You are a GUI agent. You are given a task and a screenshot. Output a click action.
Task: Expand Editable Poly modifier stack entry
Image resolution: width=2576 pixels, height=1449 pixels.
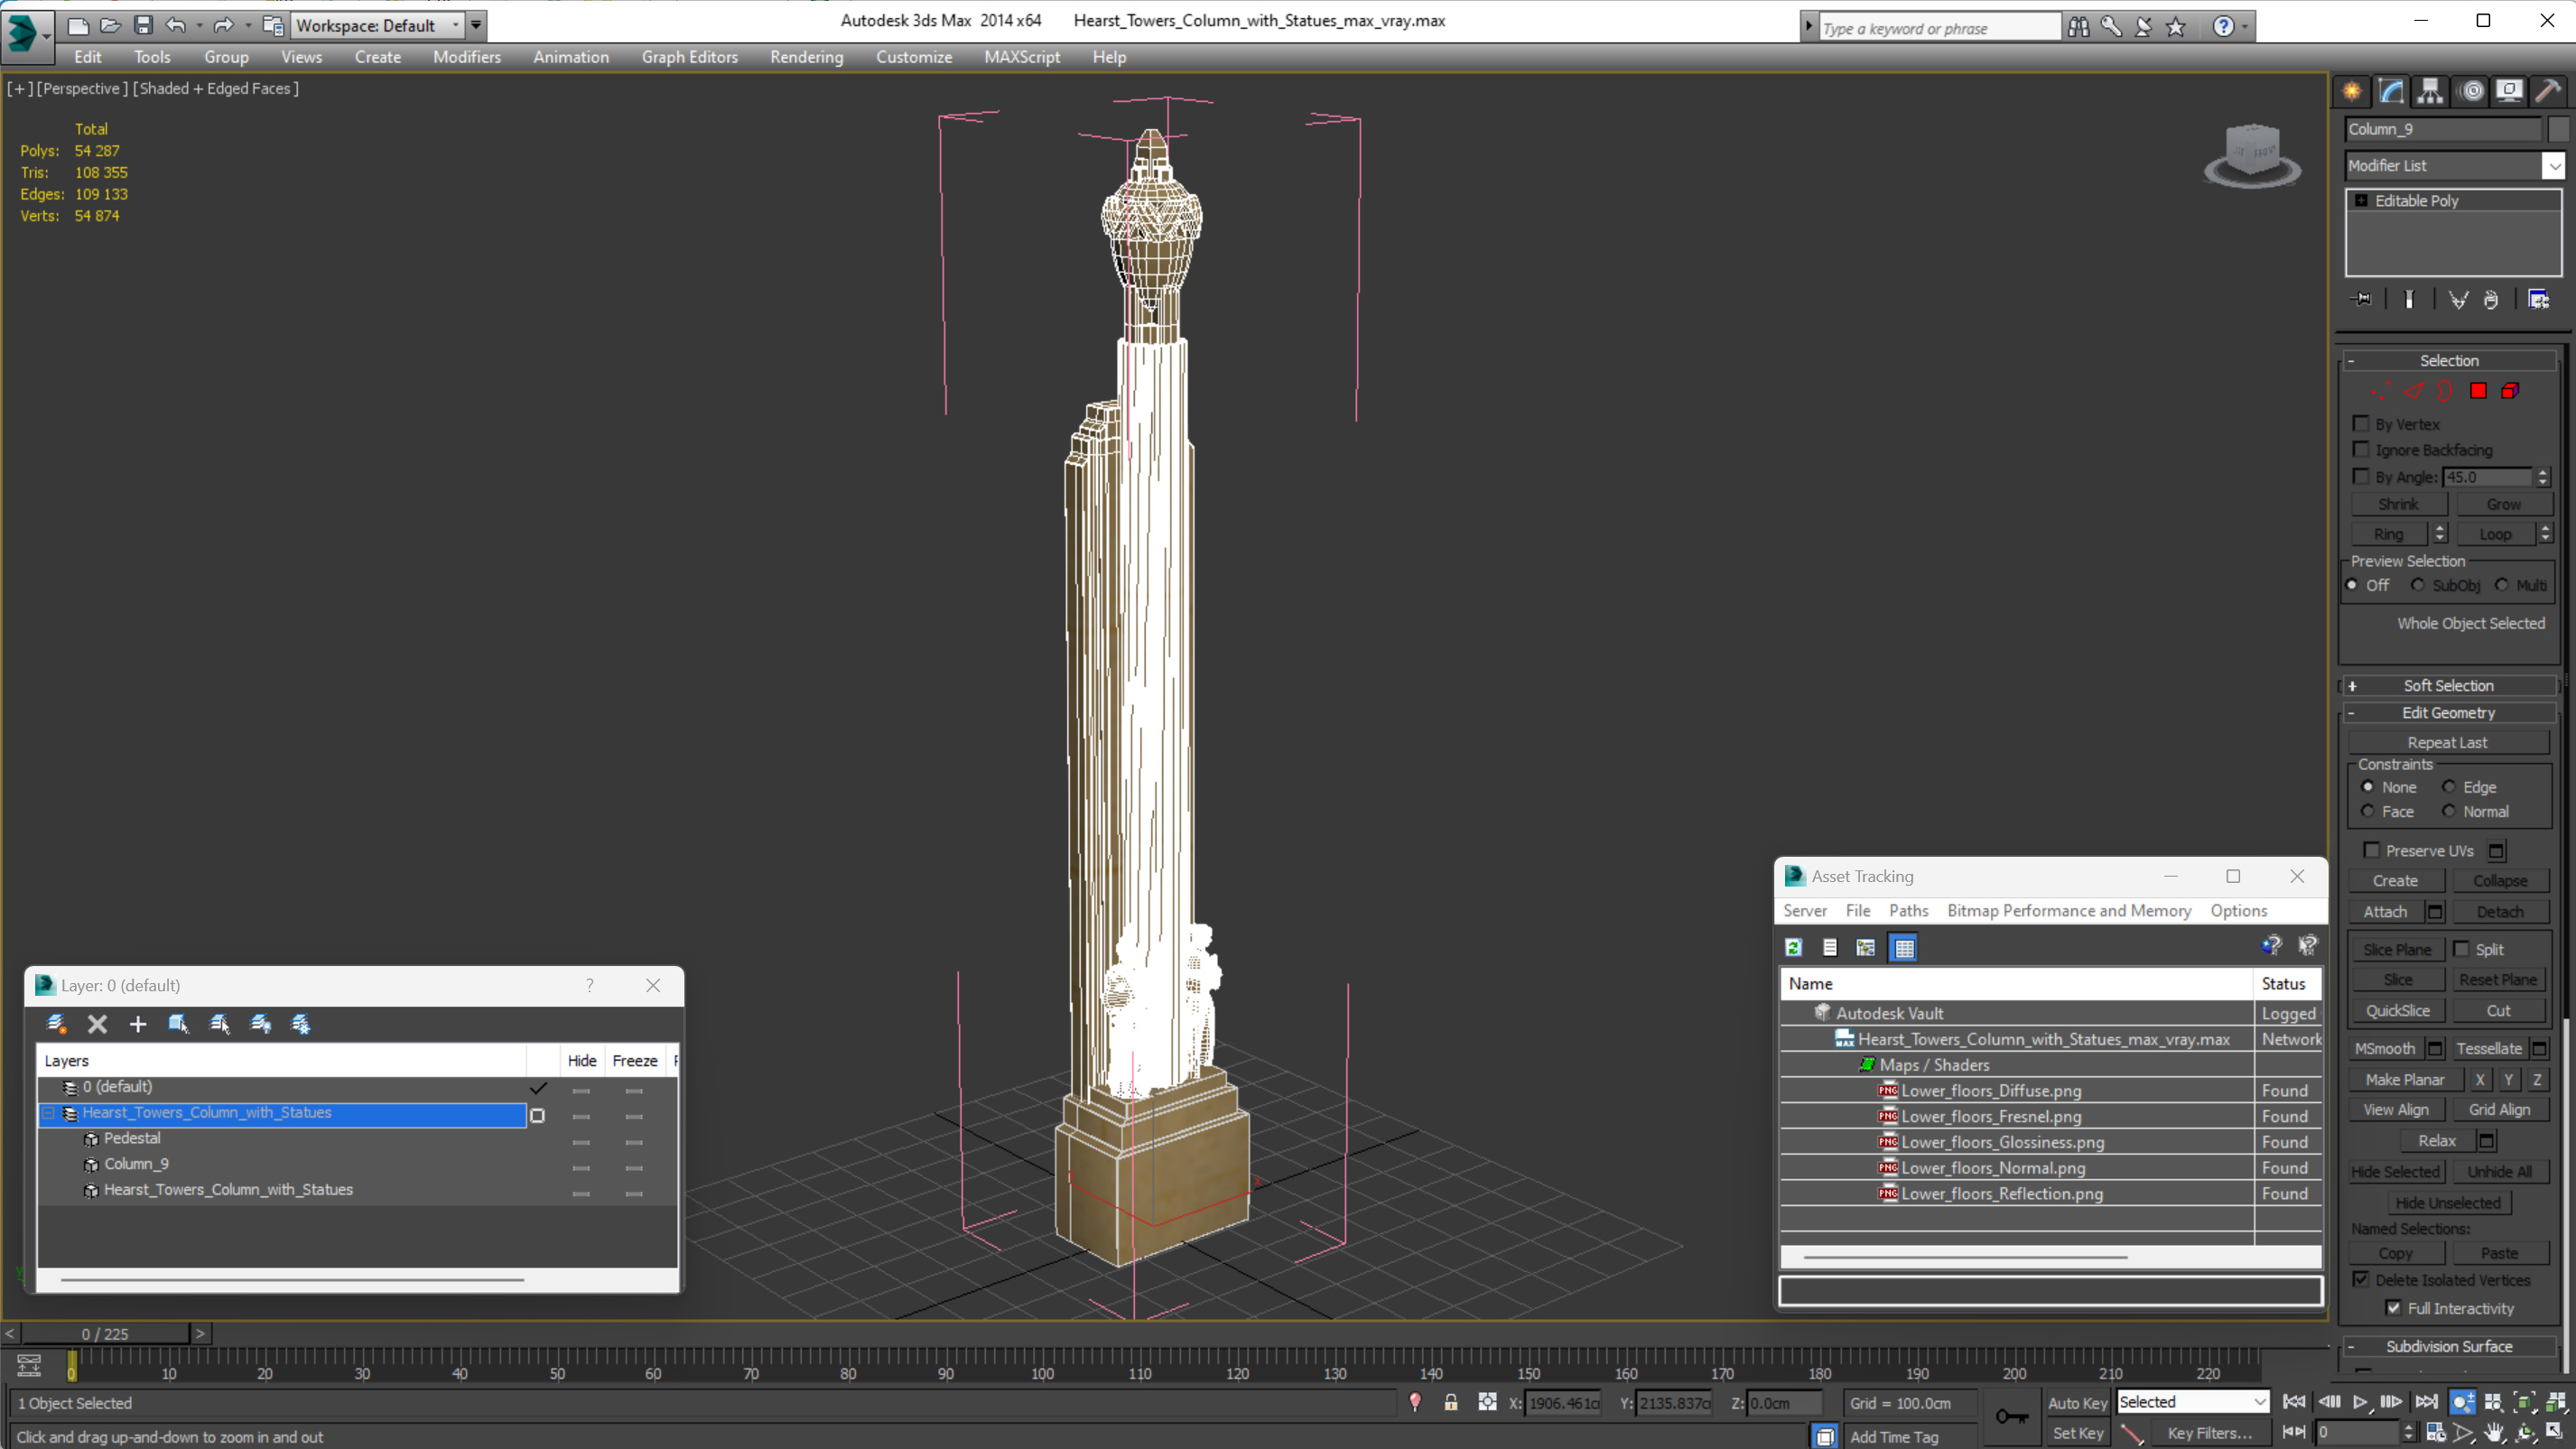coord(2361,200)
